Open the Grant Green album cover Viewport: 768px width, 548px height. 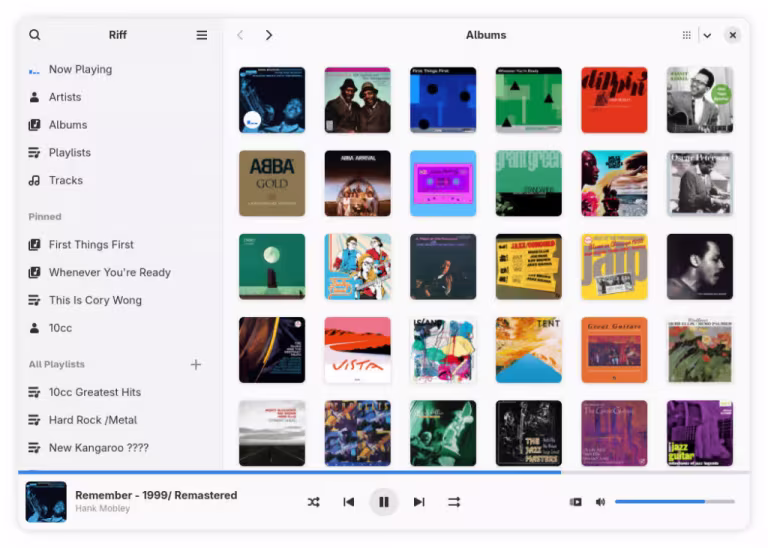pos(528,183)
